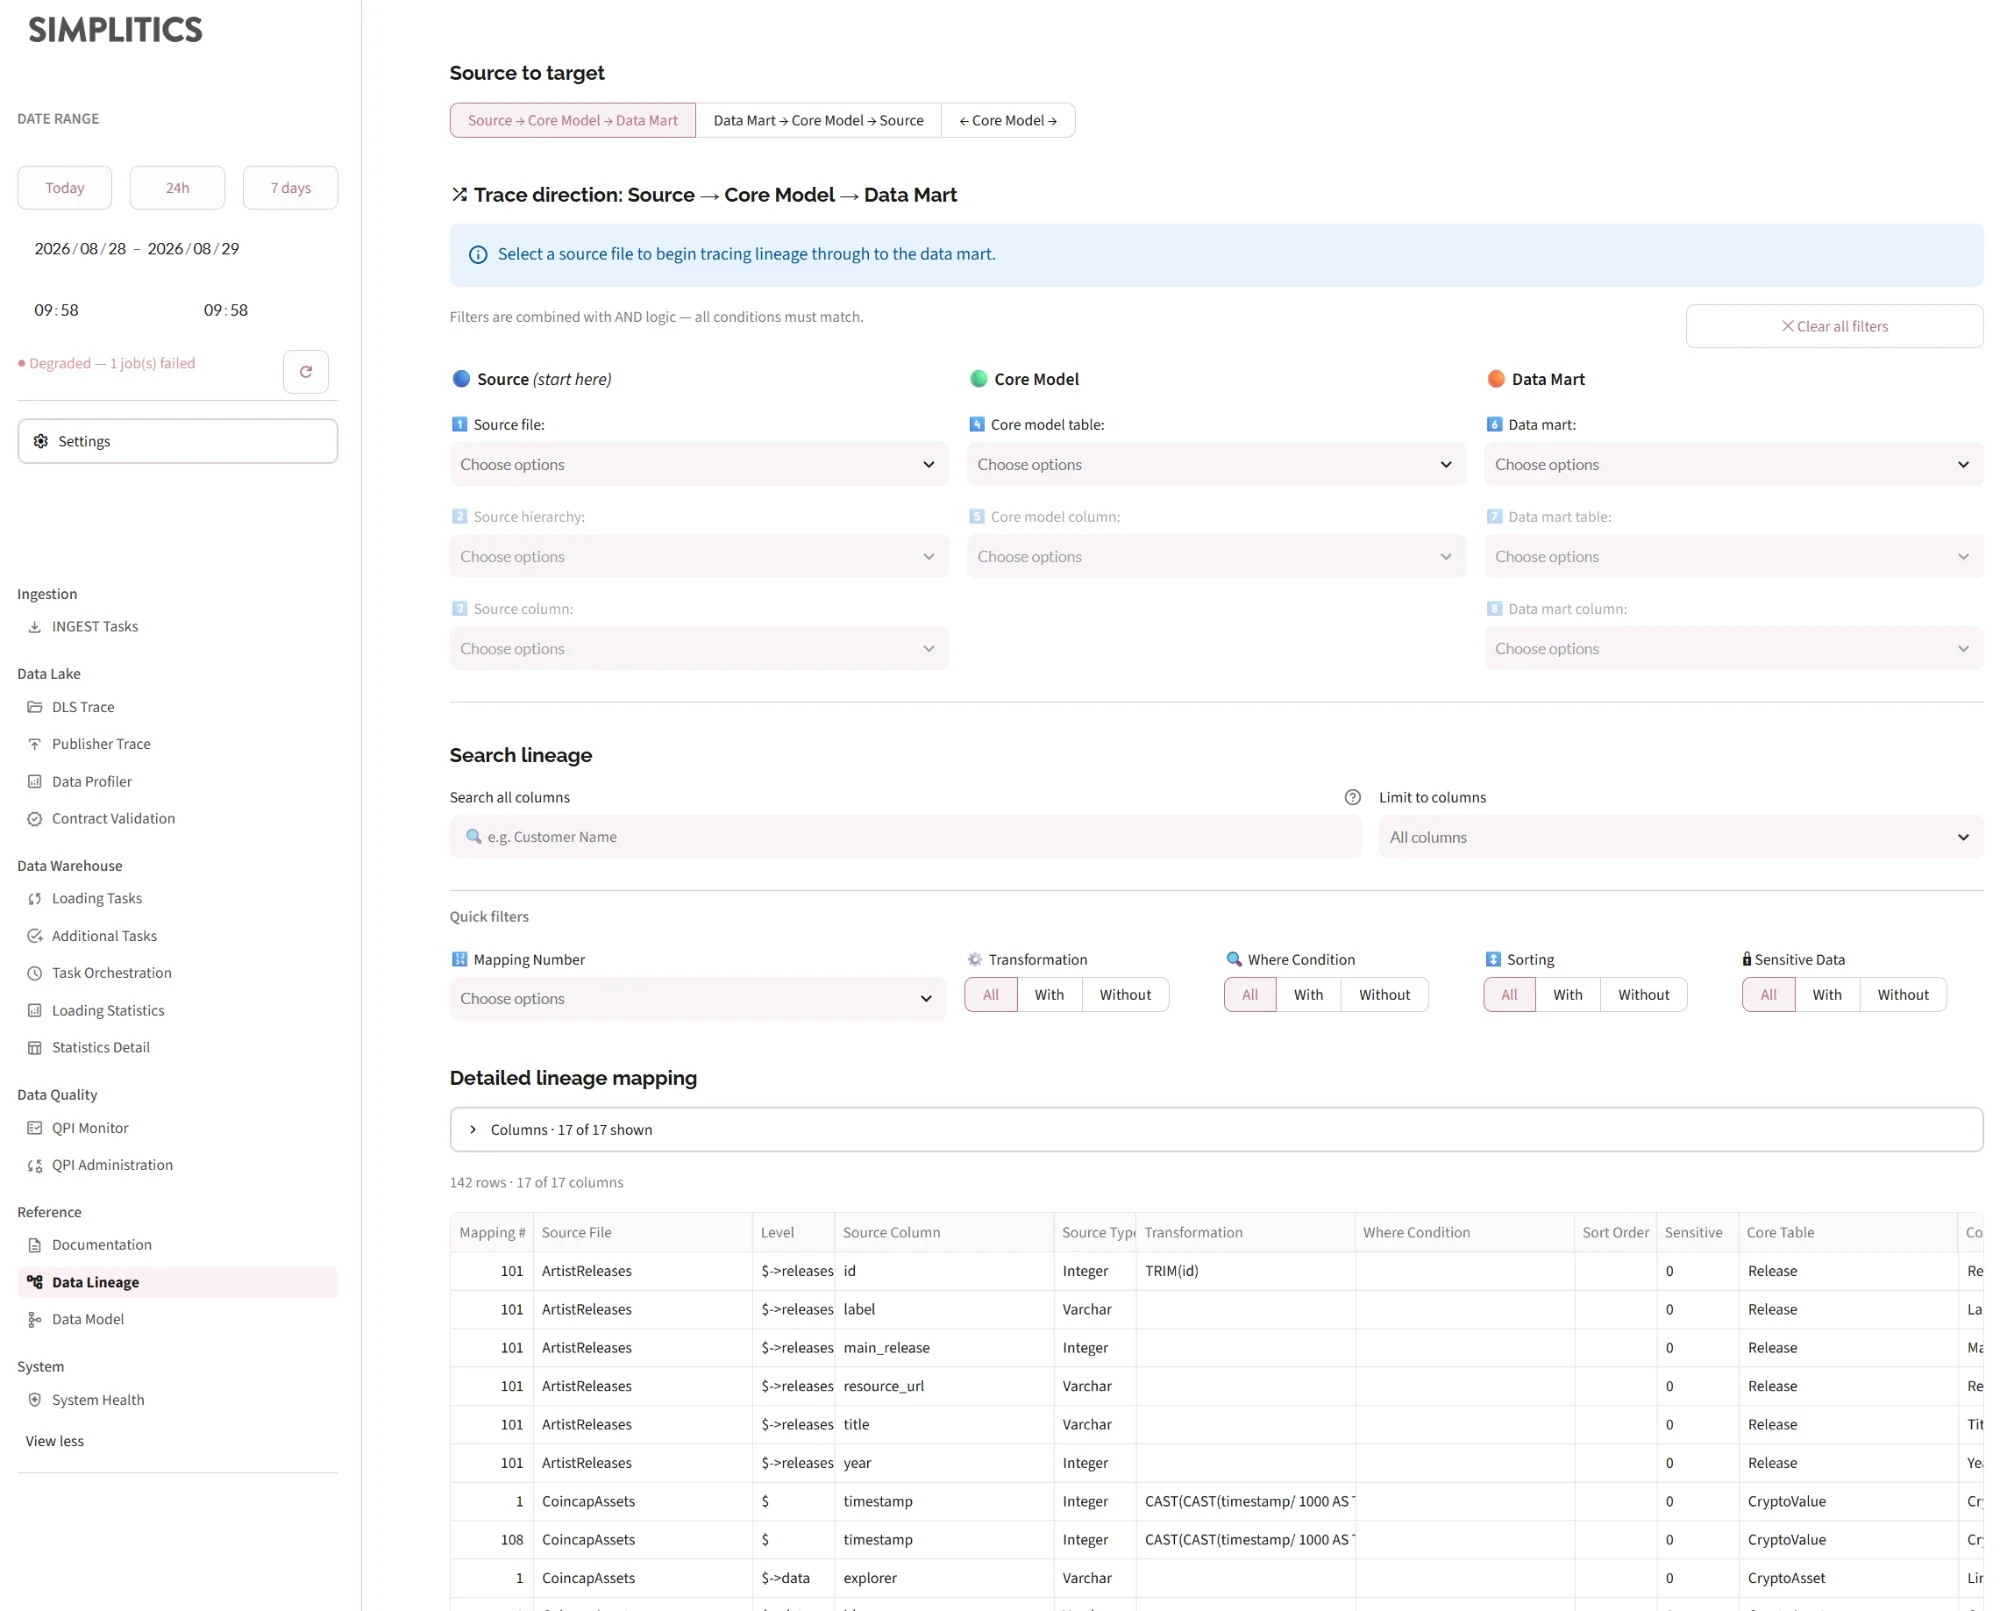Click the QPI Administration icon

click(35, 1165)
